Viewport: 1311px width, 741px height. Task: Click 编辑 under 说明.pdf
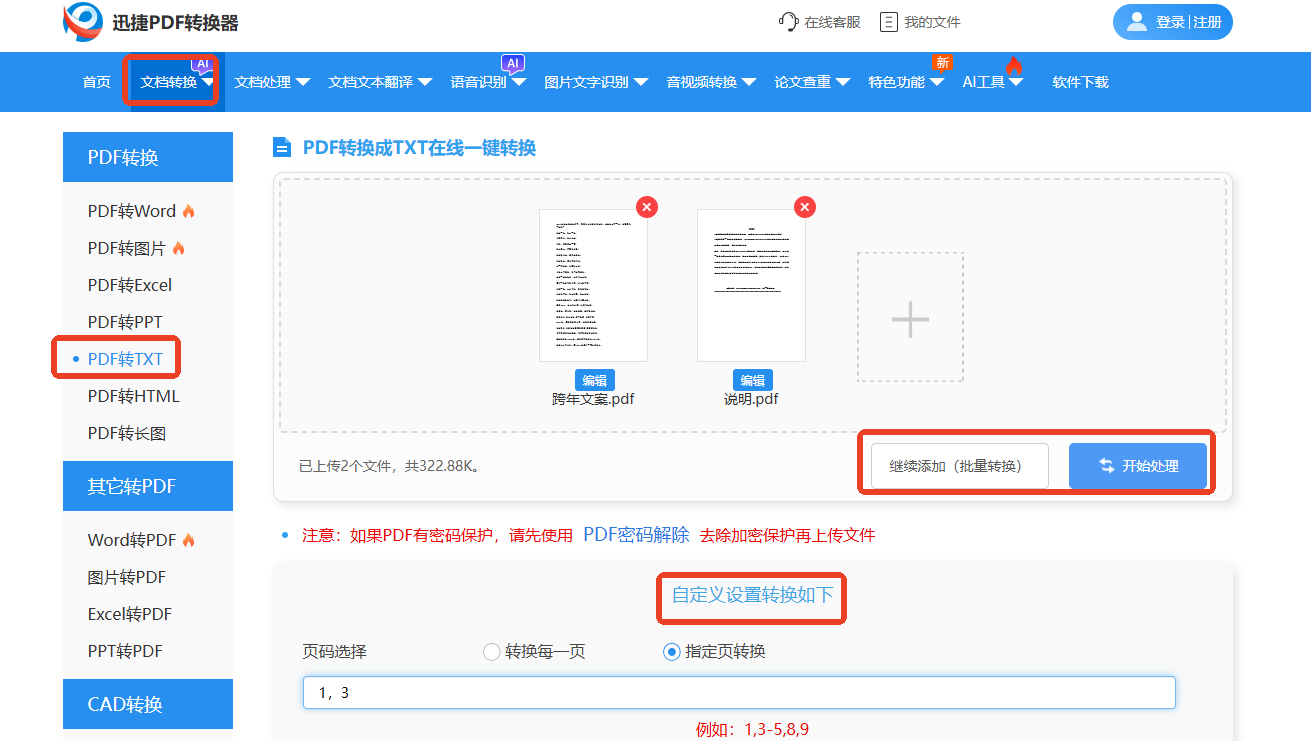[x=752, y=380]
